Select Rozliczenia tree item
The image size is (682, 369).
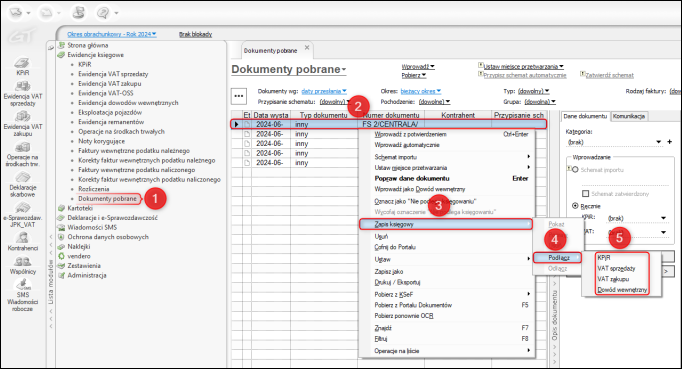[x=94, y=189]
